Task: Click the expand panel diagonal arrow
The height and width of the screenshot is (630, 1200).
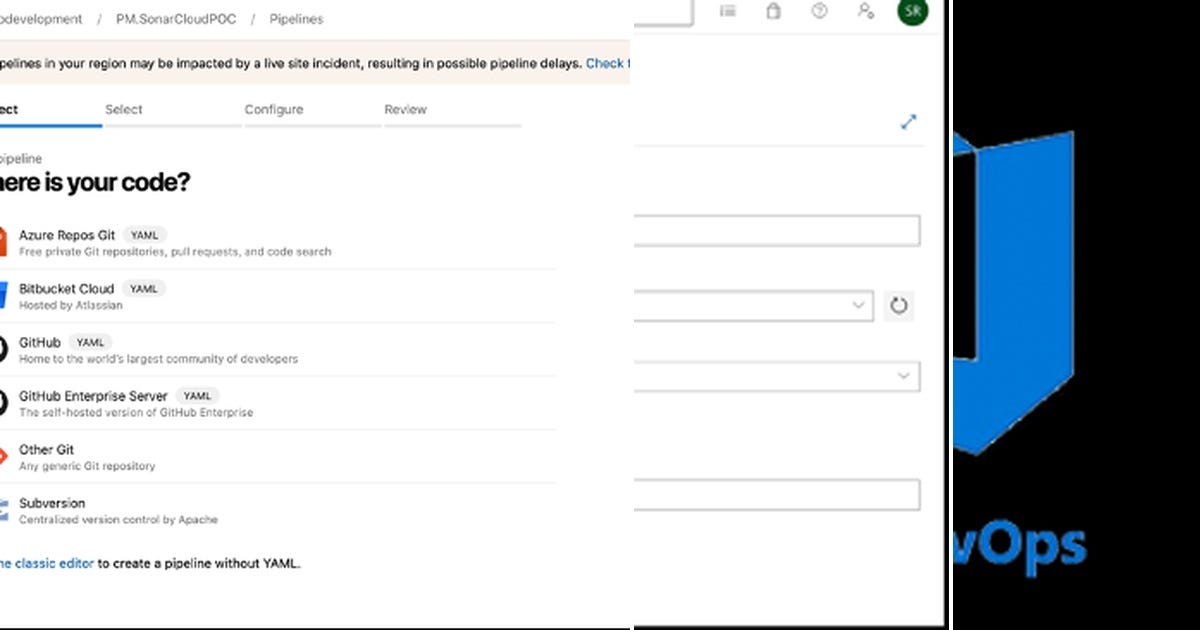Action: [908, 122]
